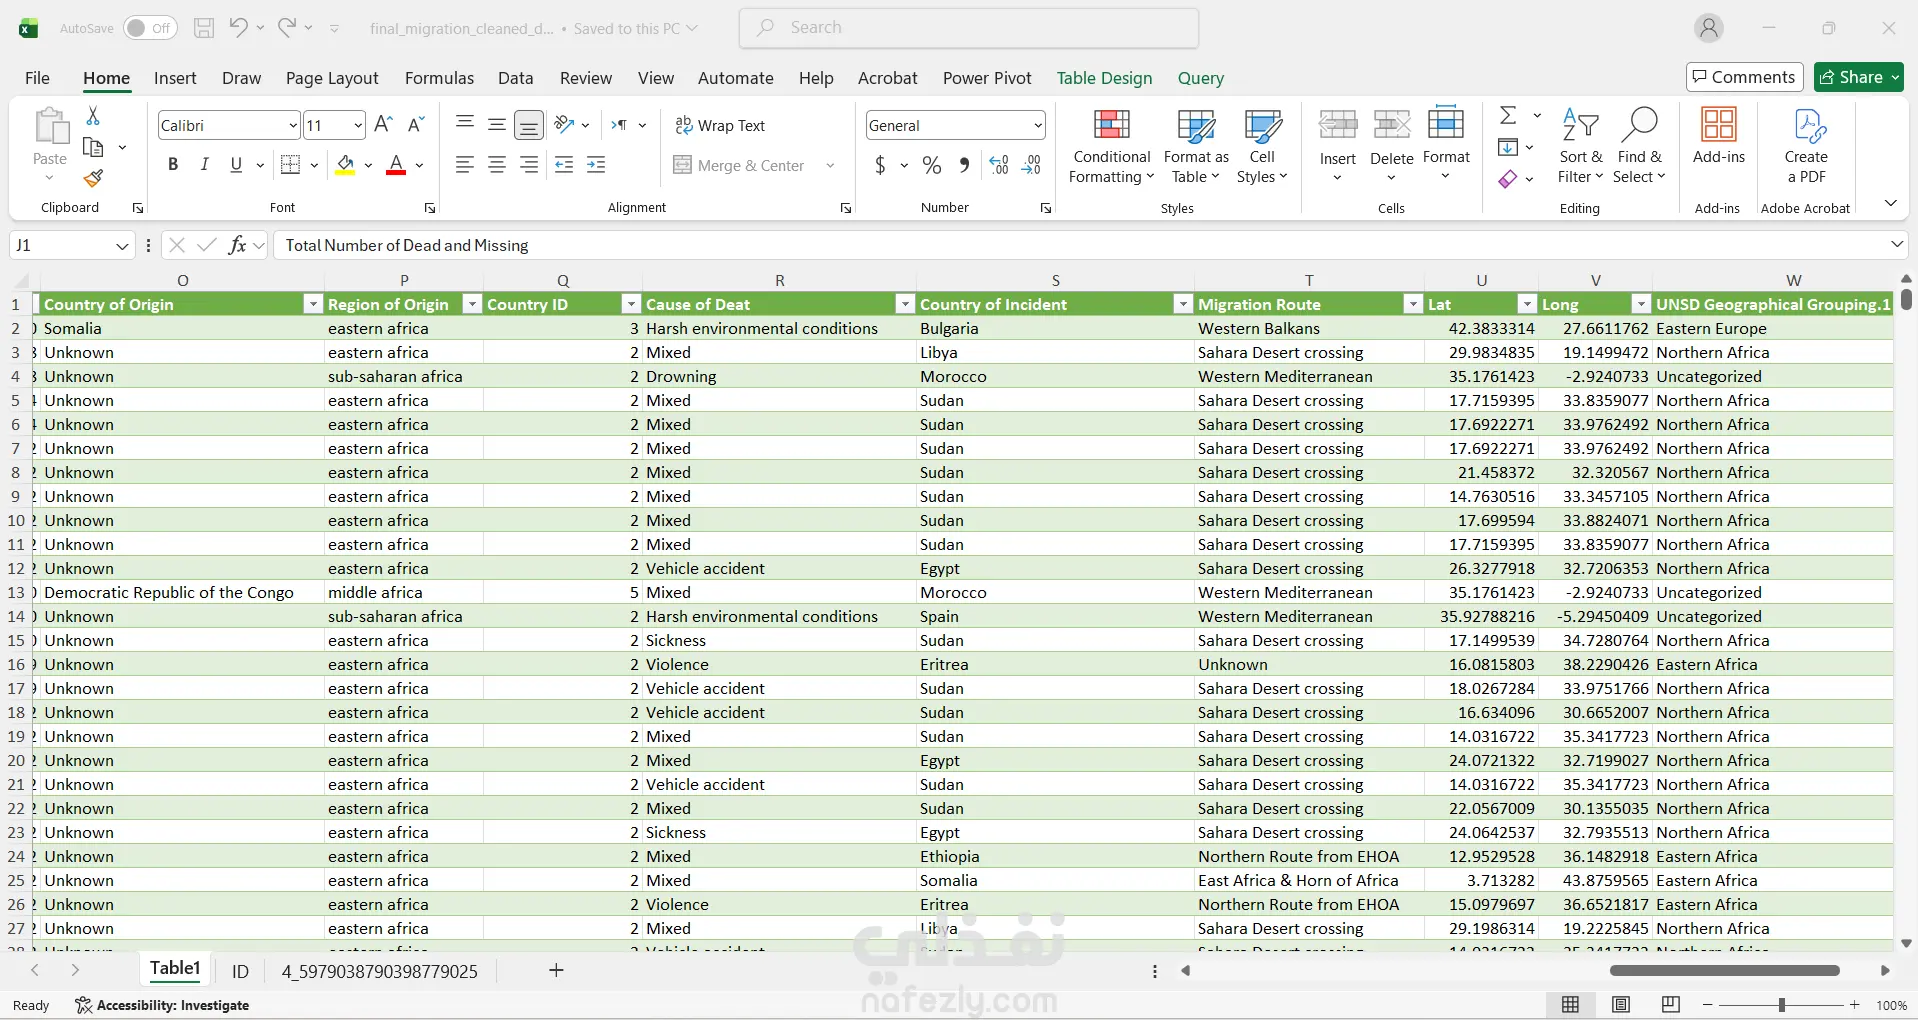Click the AutoSum sigma icon
Image resolution: width=1918 pixels, height=1020 pixels.
1509,115
